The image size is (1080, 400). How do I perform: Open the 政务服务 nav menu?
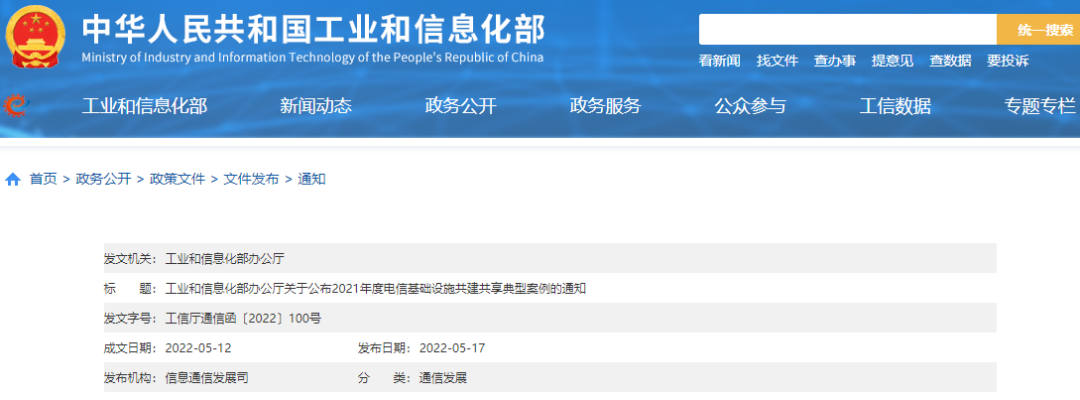pyautogui.click(x=605, y=106)
